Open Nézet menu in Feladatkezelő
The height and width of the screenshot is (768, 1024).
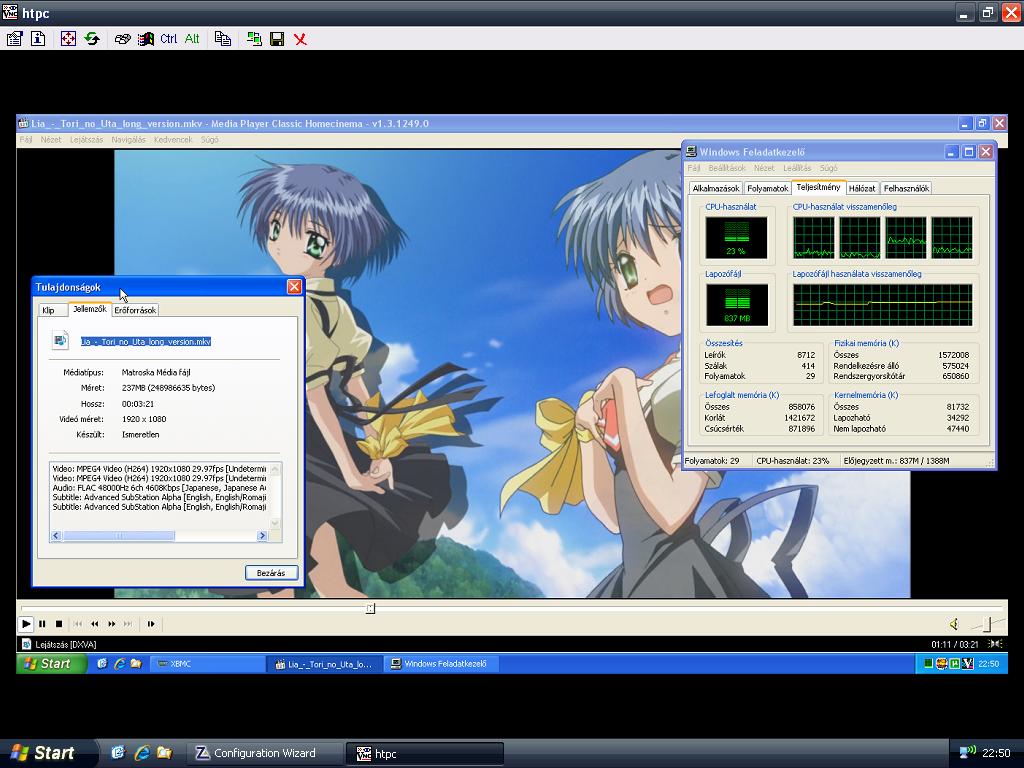[x=764, y=168]
